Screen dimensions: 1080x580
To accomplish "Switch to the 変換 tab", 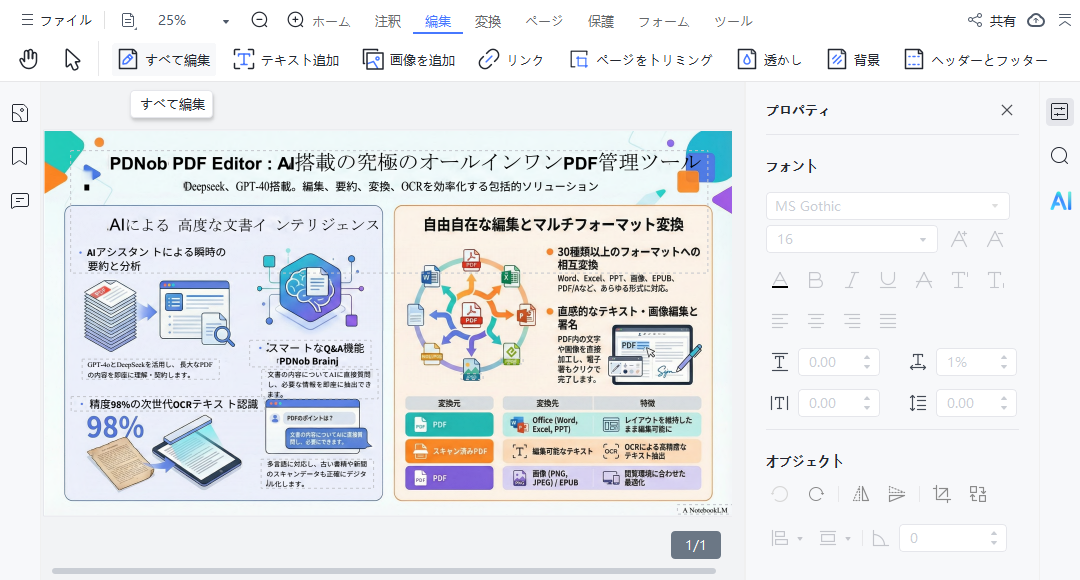I will tap(487, 20).
